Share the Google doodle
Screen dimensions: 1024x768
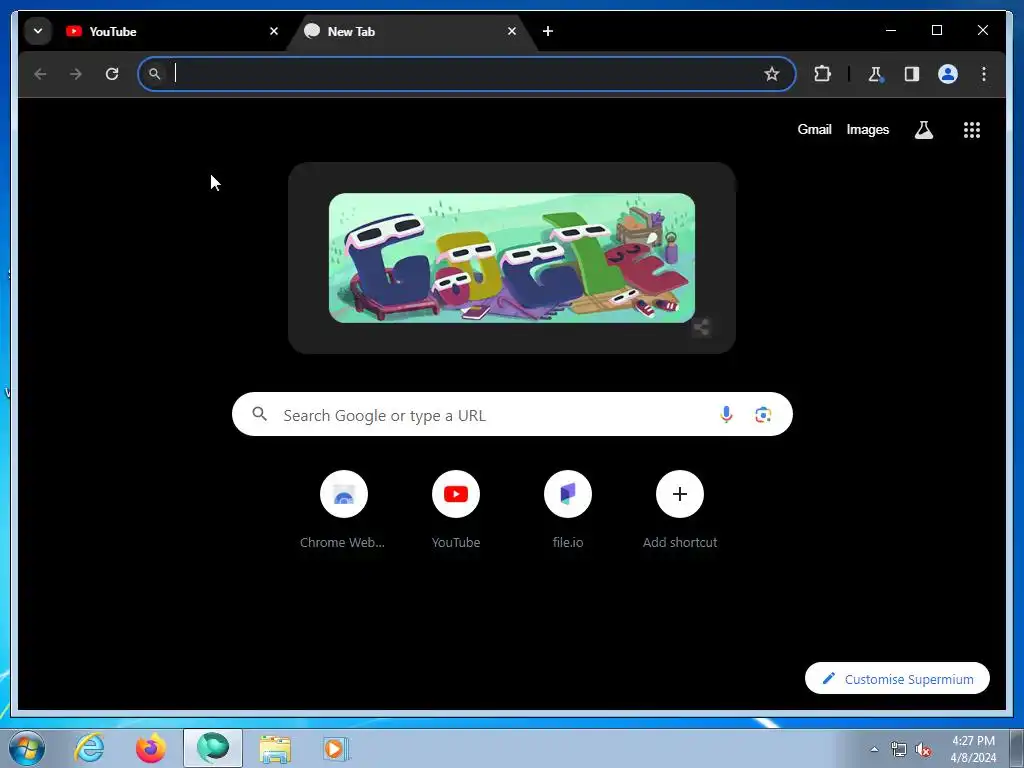pyautogui.click(x=701, y=327)
